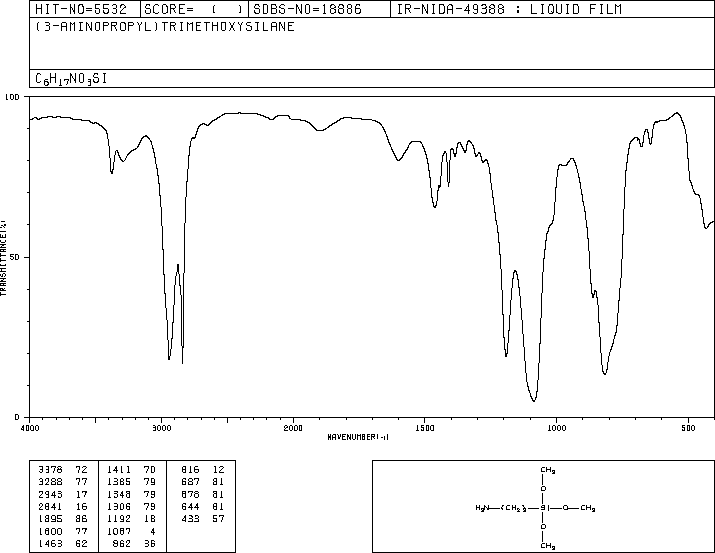Select the SCORE field in header

click(194, 9)
